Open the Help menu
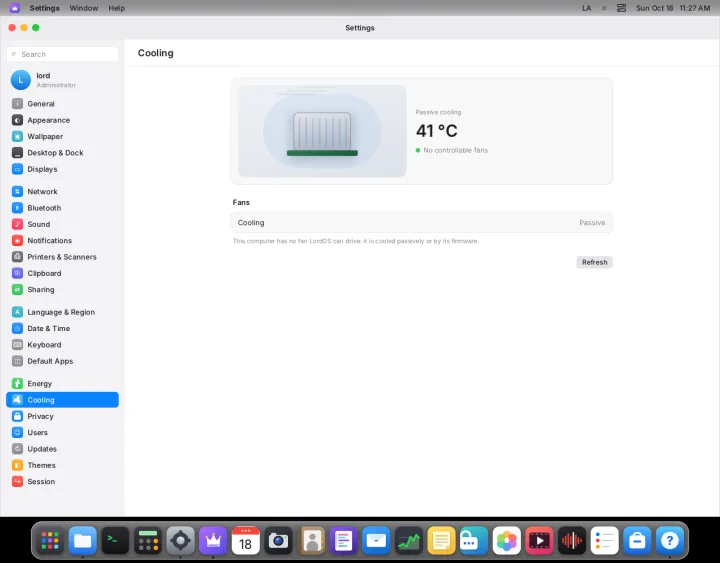Screen dimensions: 720x563 coord(117,8)
